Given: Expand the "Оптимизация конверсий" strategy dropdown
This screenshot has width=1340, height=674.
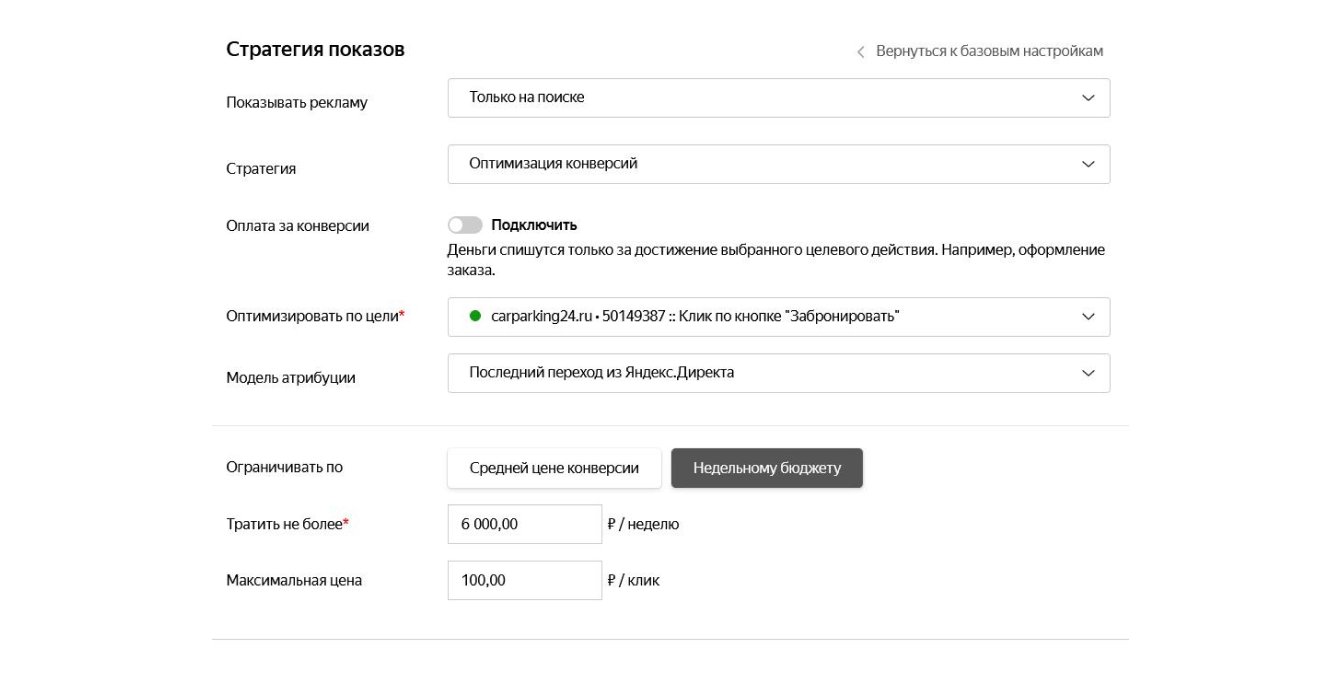Looking at the screenshot, I should (760, 164).
